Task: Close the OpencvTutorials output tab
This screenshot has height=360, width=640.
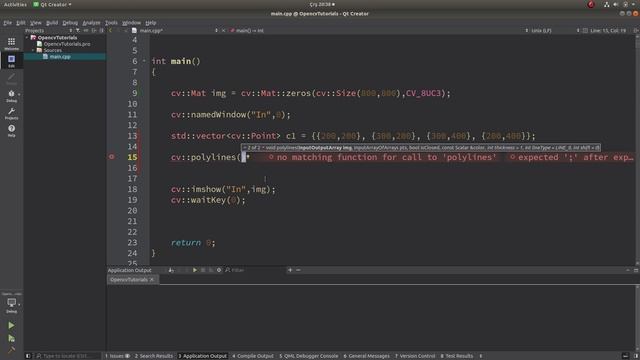Action: [x=152, y=280]
